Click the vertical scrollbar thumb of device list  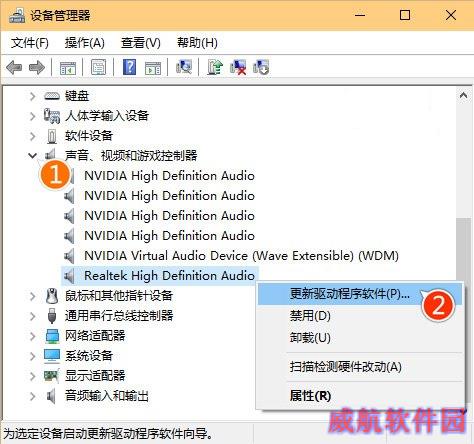[463, 249]
